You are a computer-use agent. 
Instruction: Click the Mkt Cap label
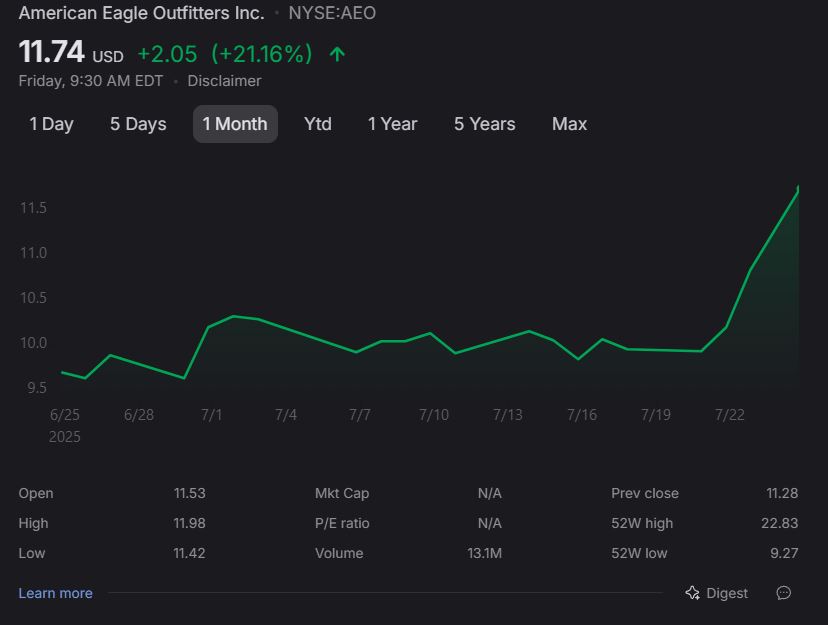[x=342, y=493]
